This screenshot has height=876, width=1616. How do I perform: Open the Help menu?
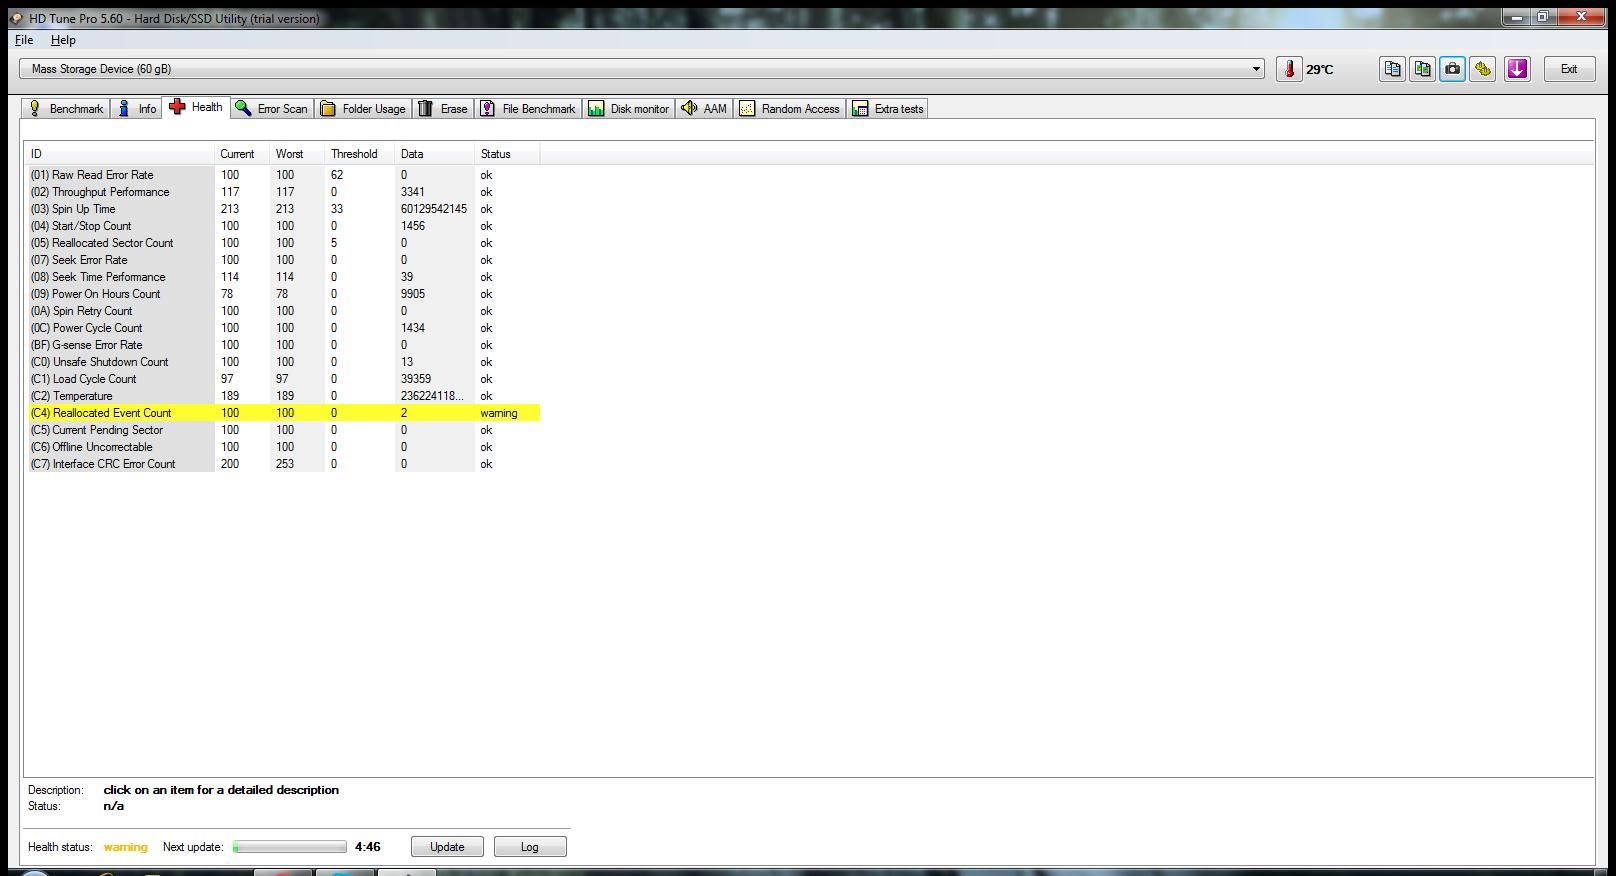(x=63, y=40)
